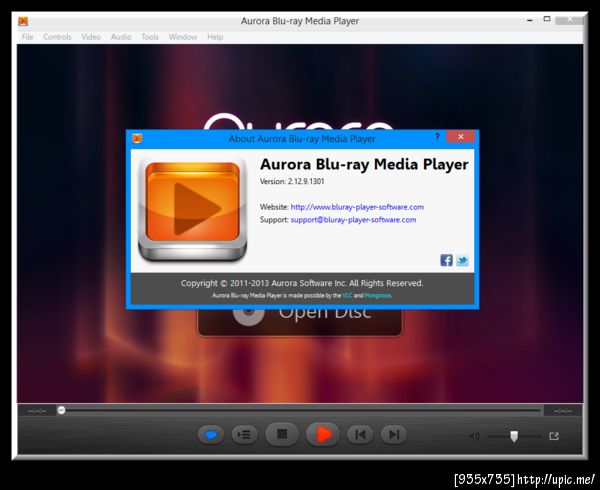Image resolution: width=600 pixels, height=490 pixels.
Task: Click the Stop playback button
Action: point(282,434)
